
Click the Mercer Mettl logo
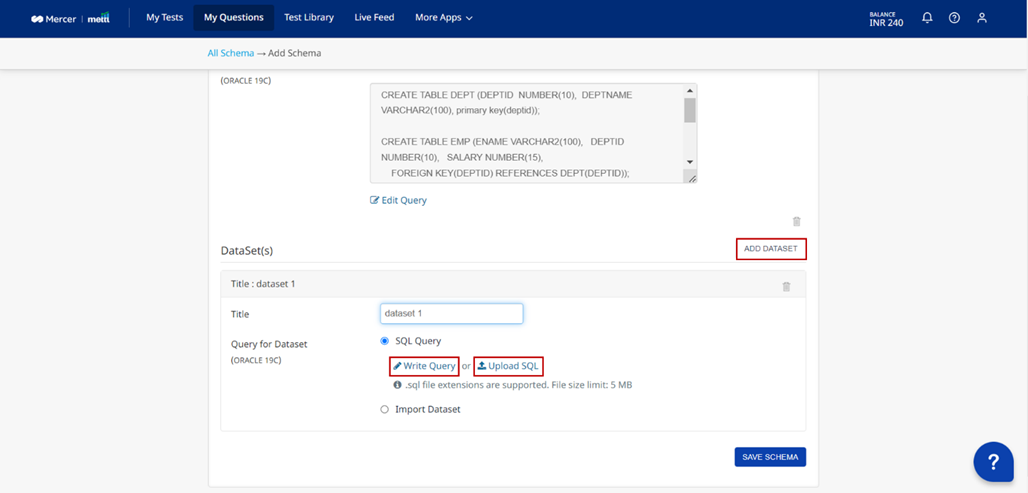(70, 18)
